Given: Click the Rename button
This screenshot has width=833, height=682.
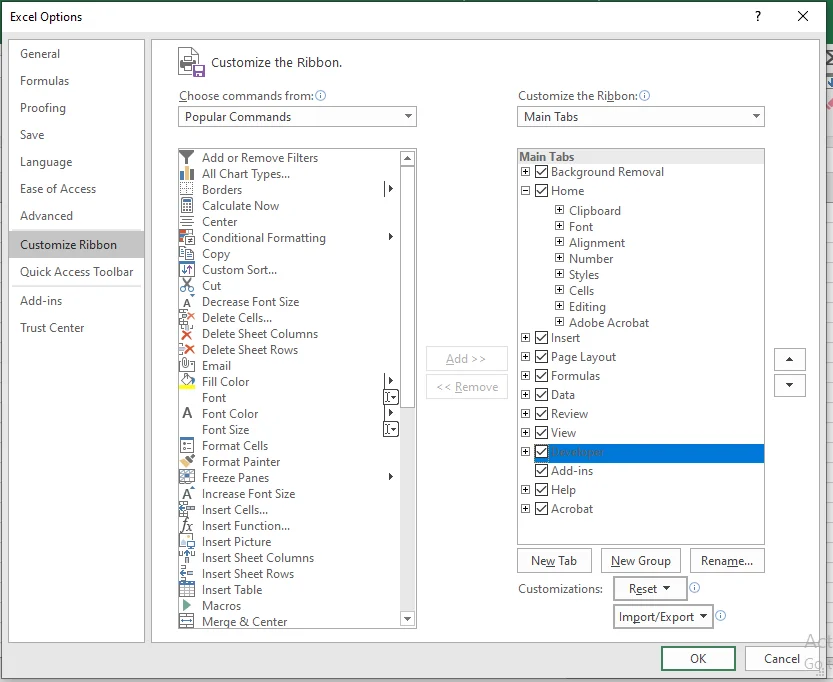Looking at the screenshot, I should pyautogui.click(x=727, y=561).
